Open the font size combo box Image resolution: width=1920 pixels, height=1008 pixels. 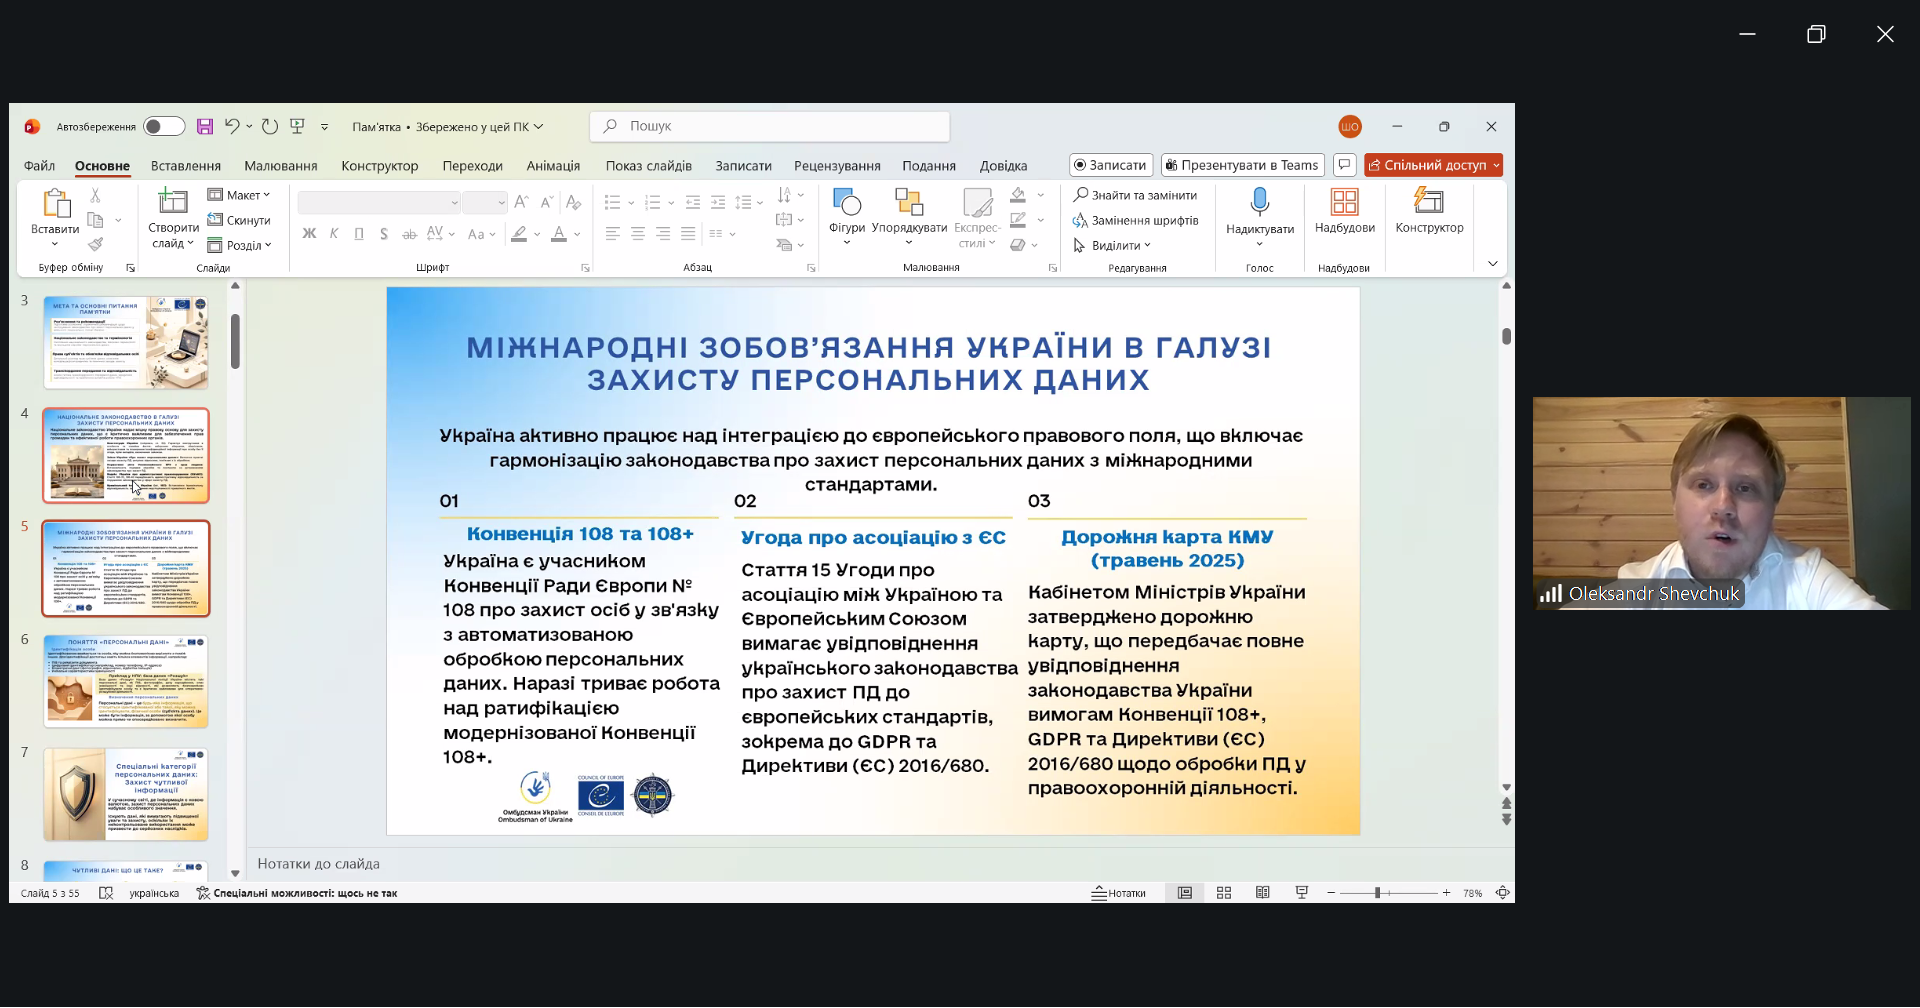[485, 203]
